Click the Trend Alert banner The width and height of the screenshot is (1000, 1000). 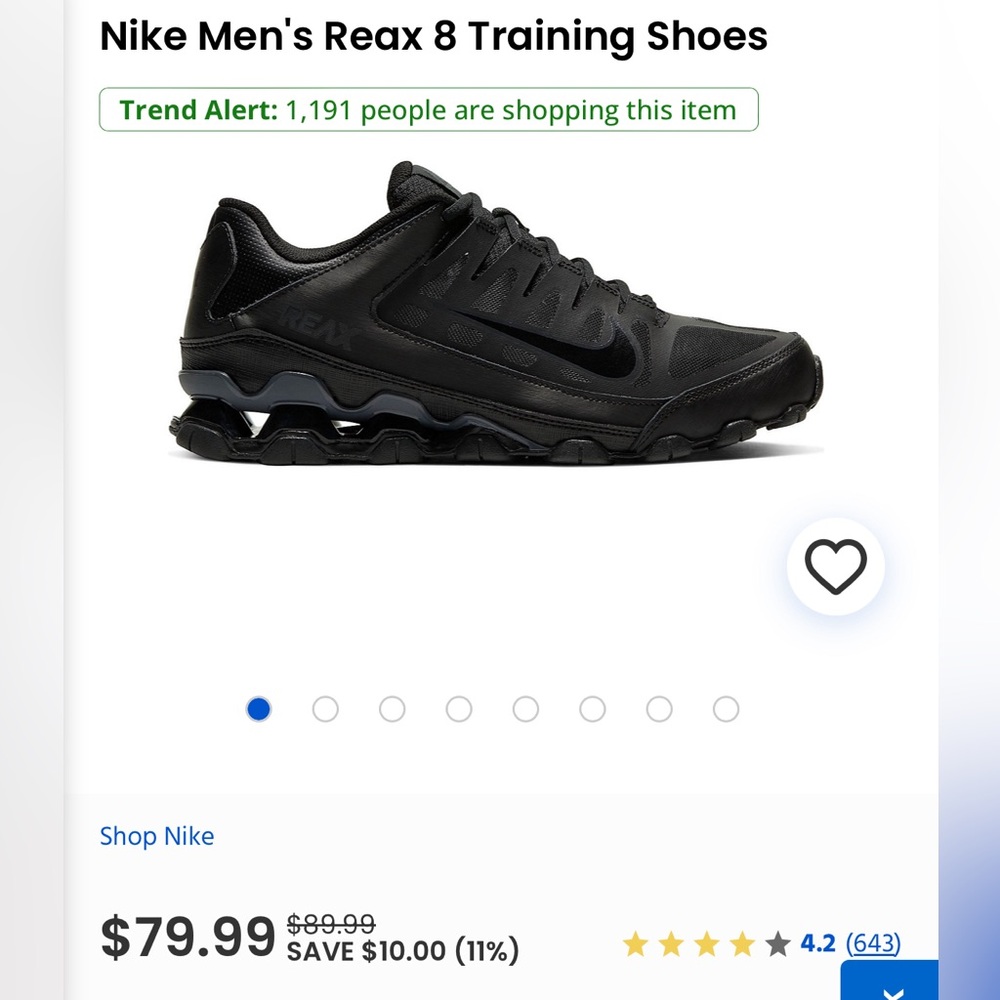tap(428, 110)
